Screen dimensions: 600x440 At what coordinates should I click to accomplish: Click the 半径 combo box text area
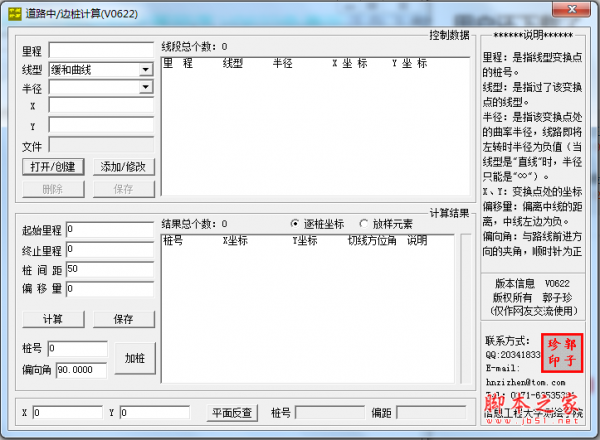(x=95, y=87)
